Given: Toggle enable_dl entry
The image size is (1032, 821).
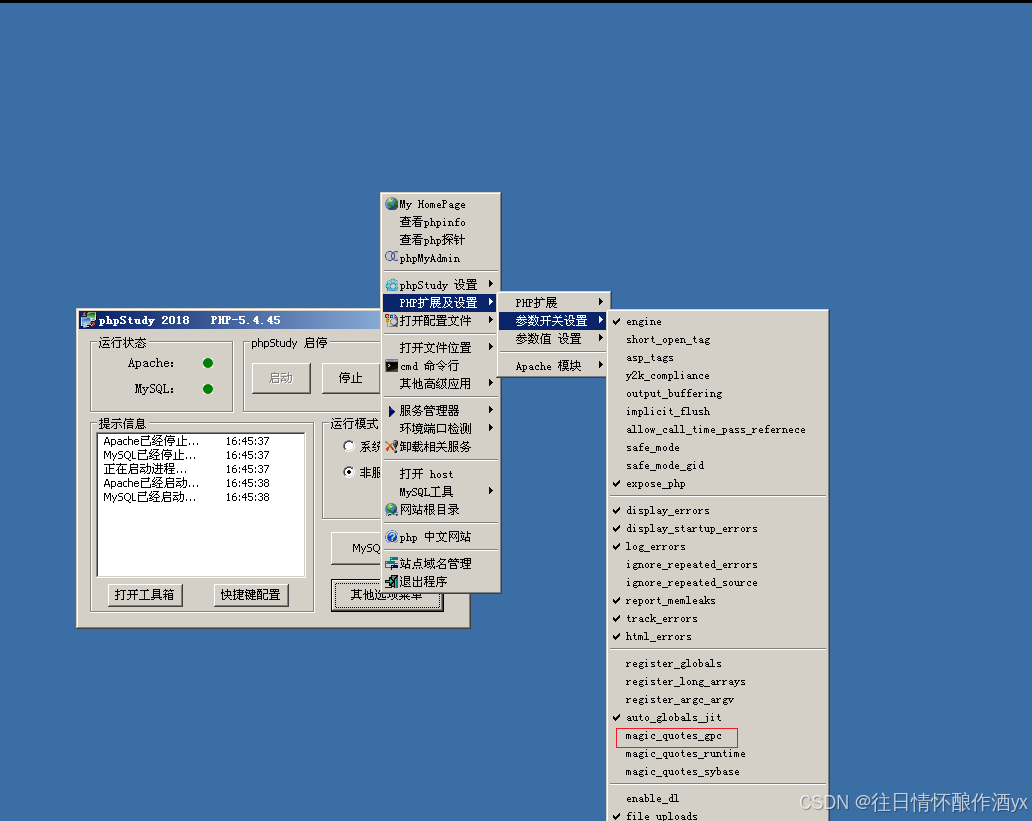Looking at the screenshot, I should coord(717,798).
